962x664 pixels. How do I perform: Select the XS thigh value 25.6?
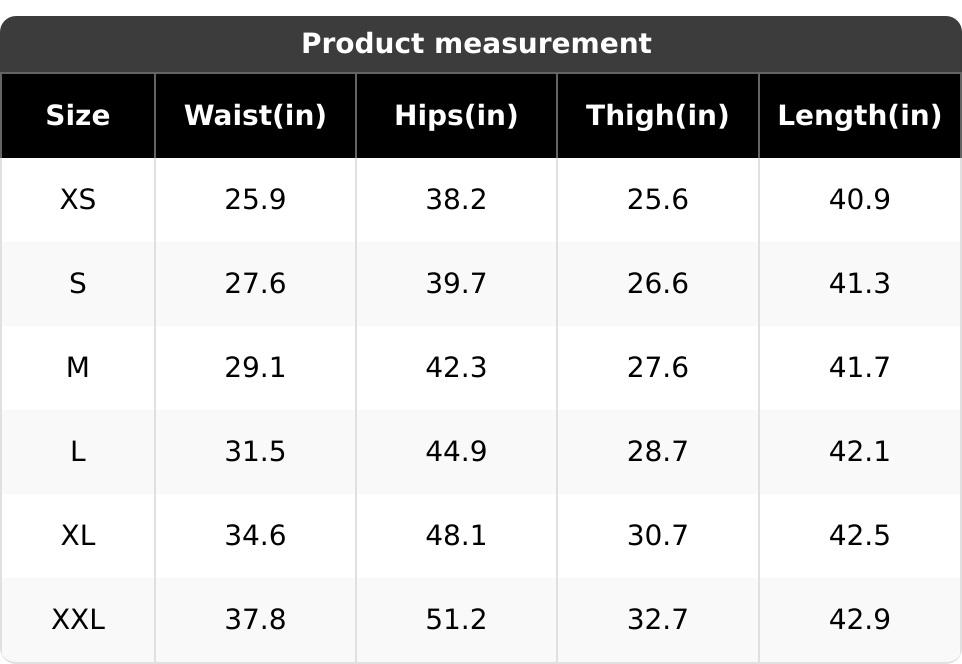657,200
